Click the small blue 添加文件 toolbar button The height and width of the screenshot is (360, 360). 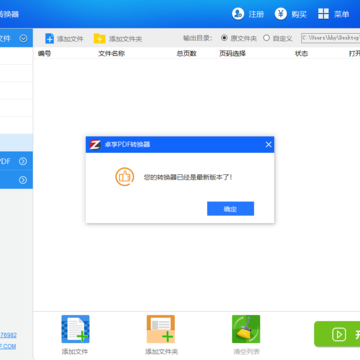64,38
